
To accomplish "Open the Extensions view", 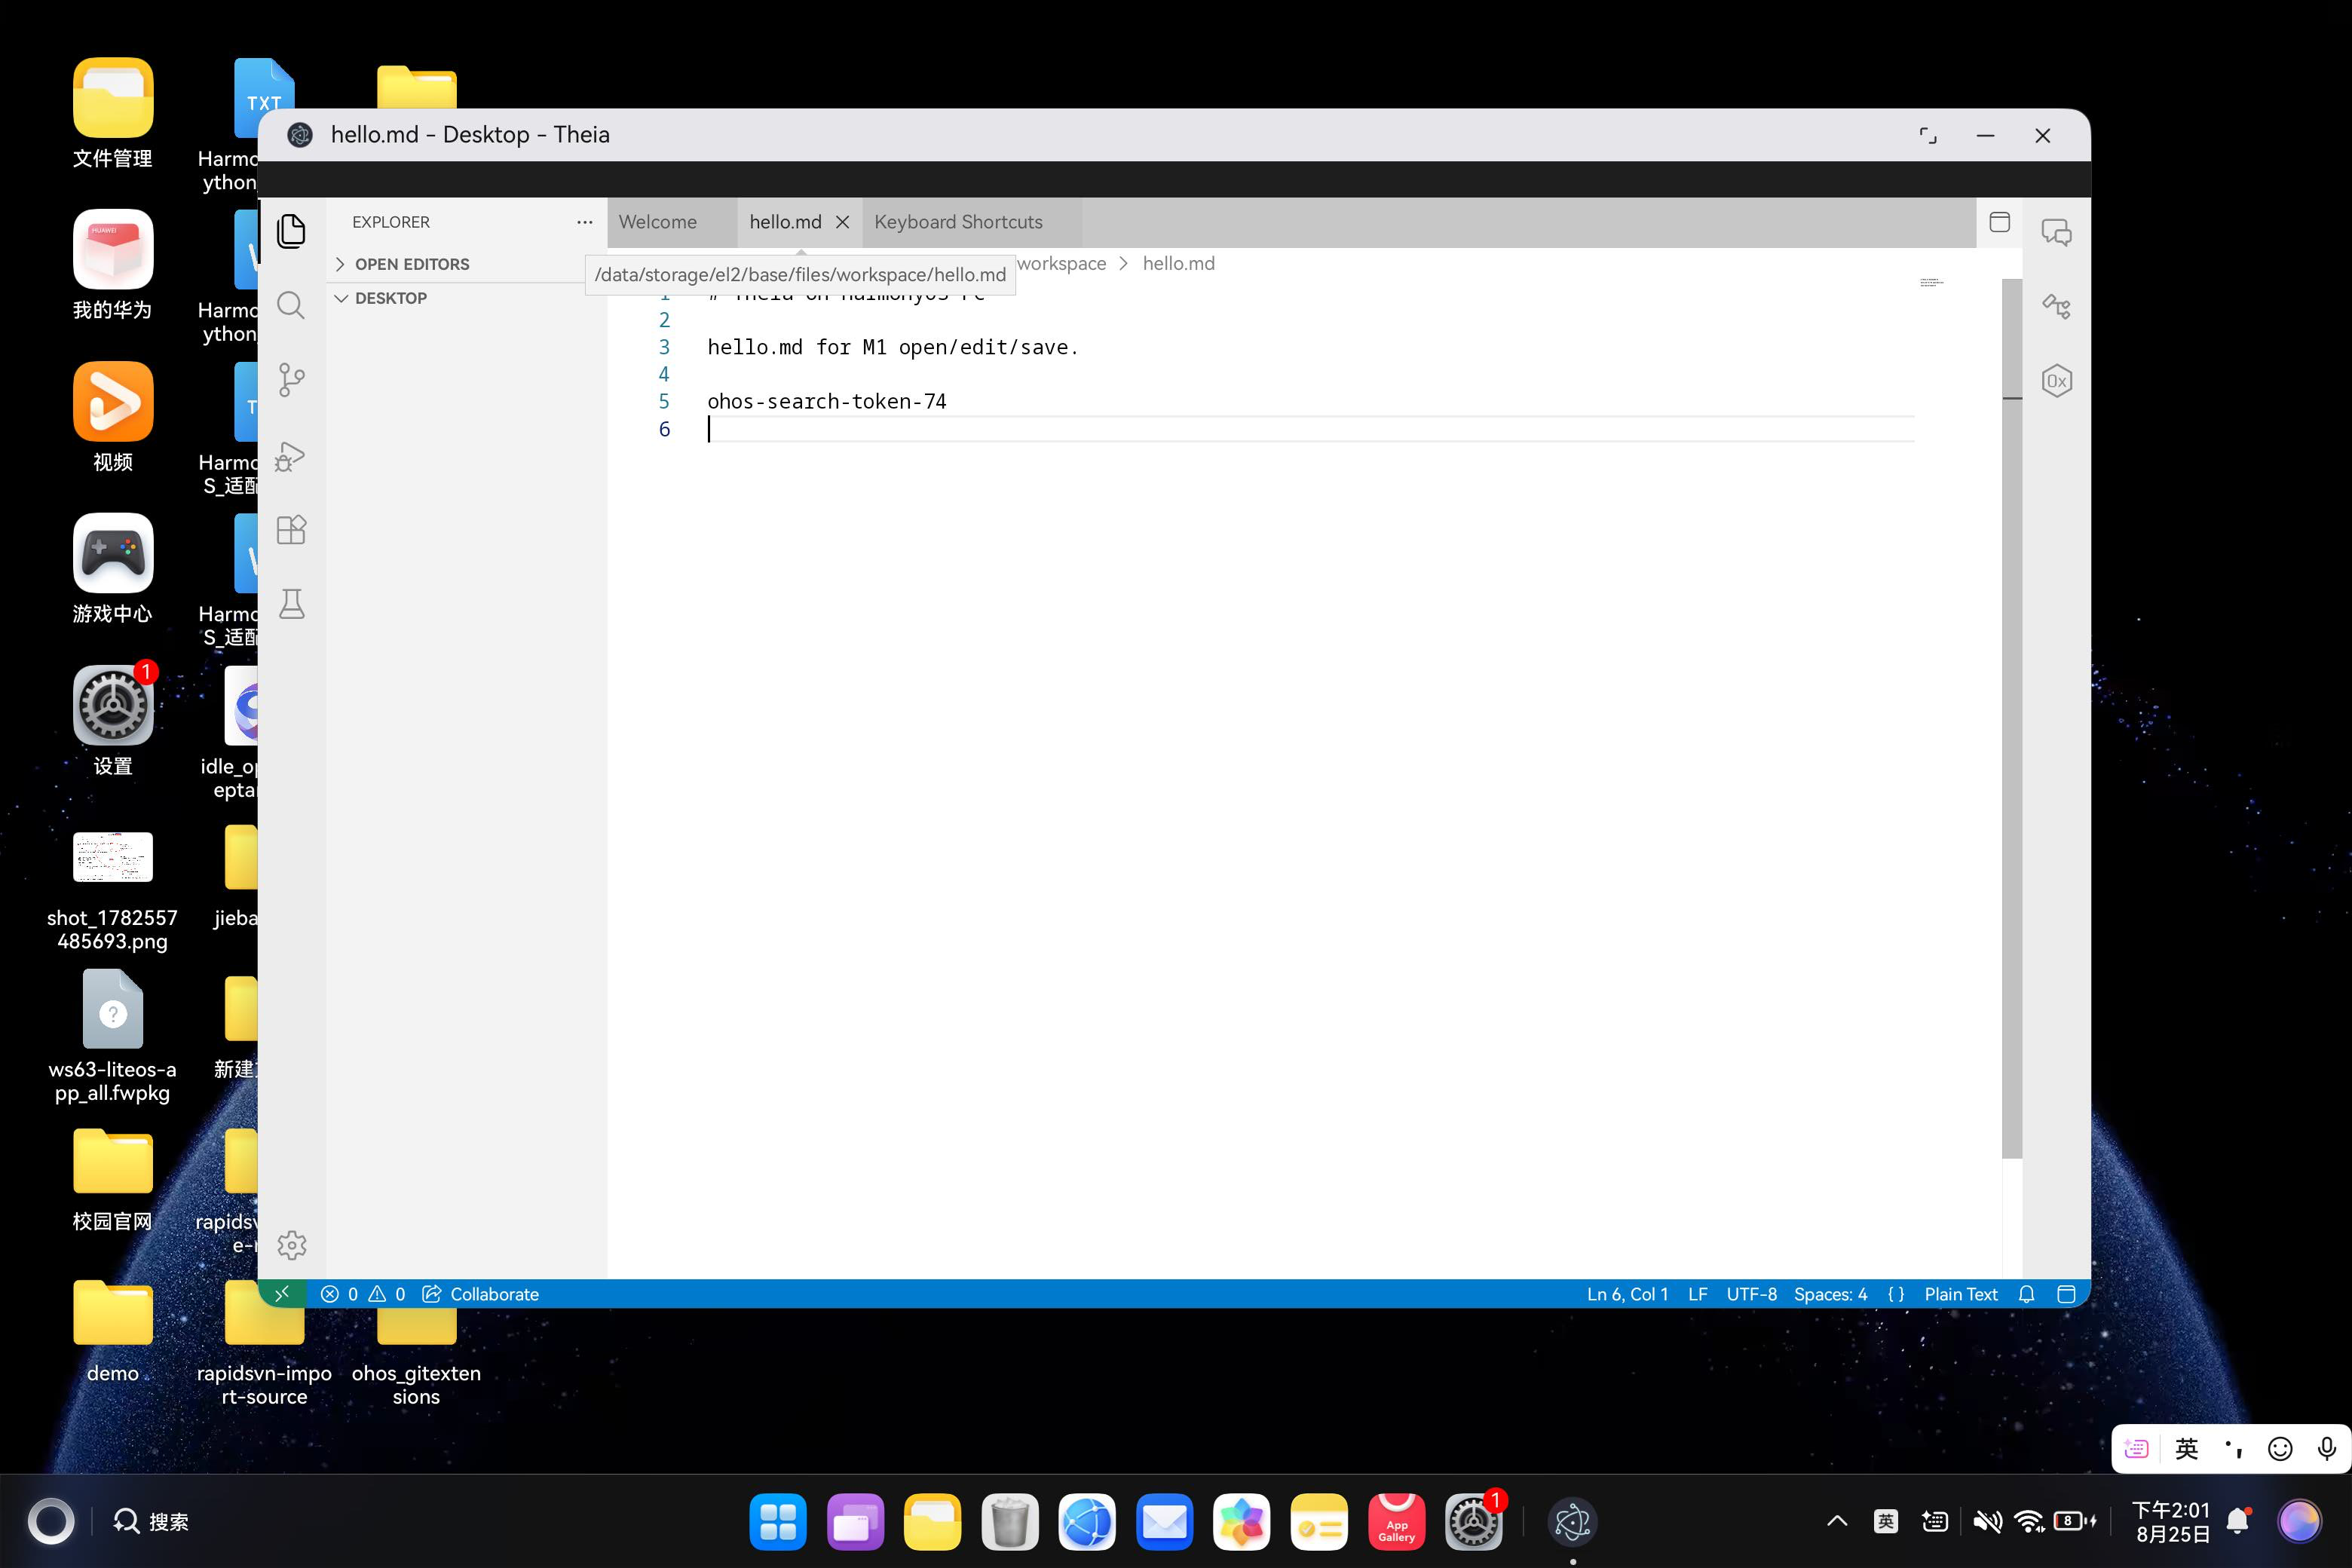I will pos(291,530).
